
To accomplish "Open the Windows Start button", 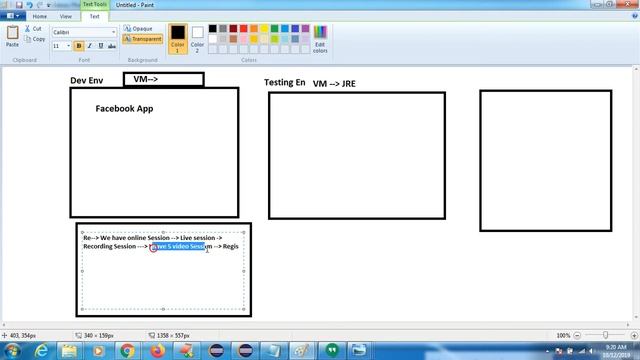I will pyautogui.click(x=12, y=351).
